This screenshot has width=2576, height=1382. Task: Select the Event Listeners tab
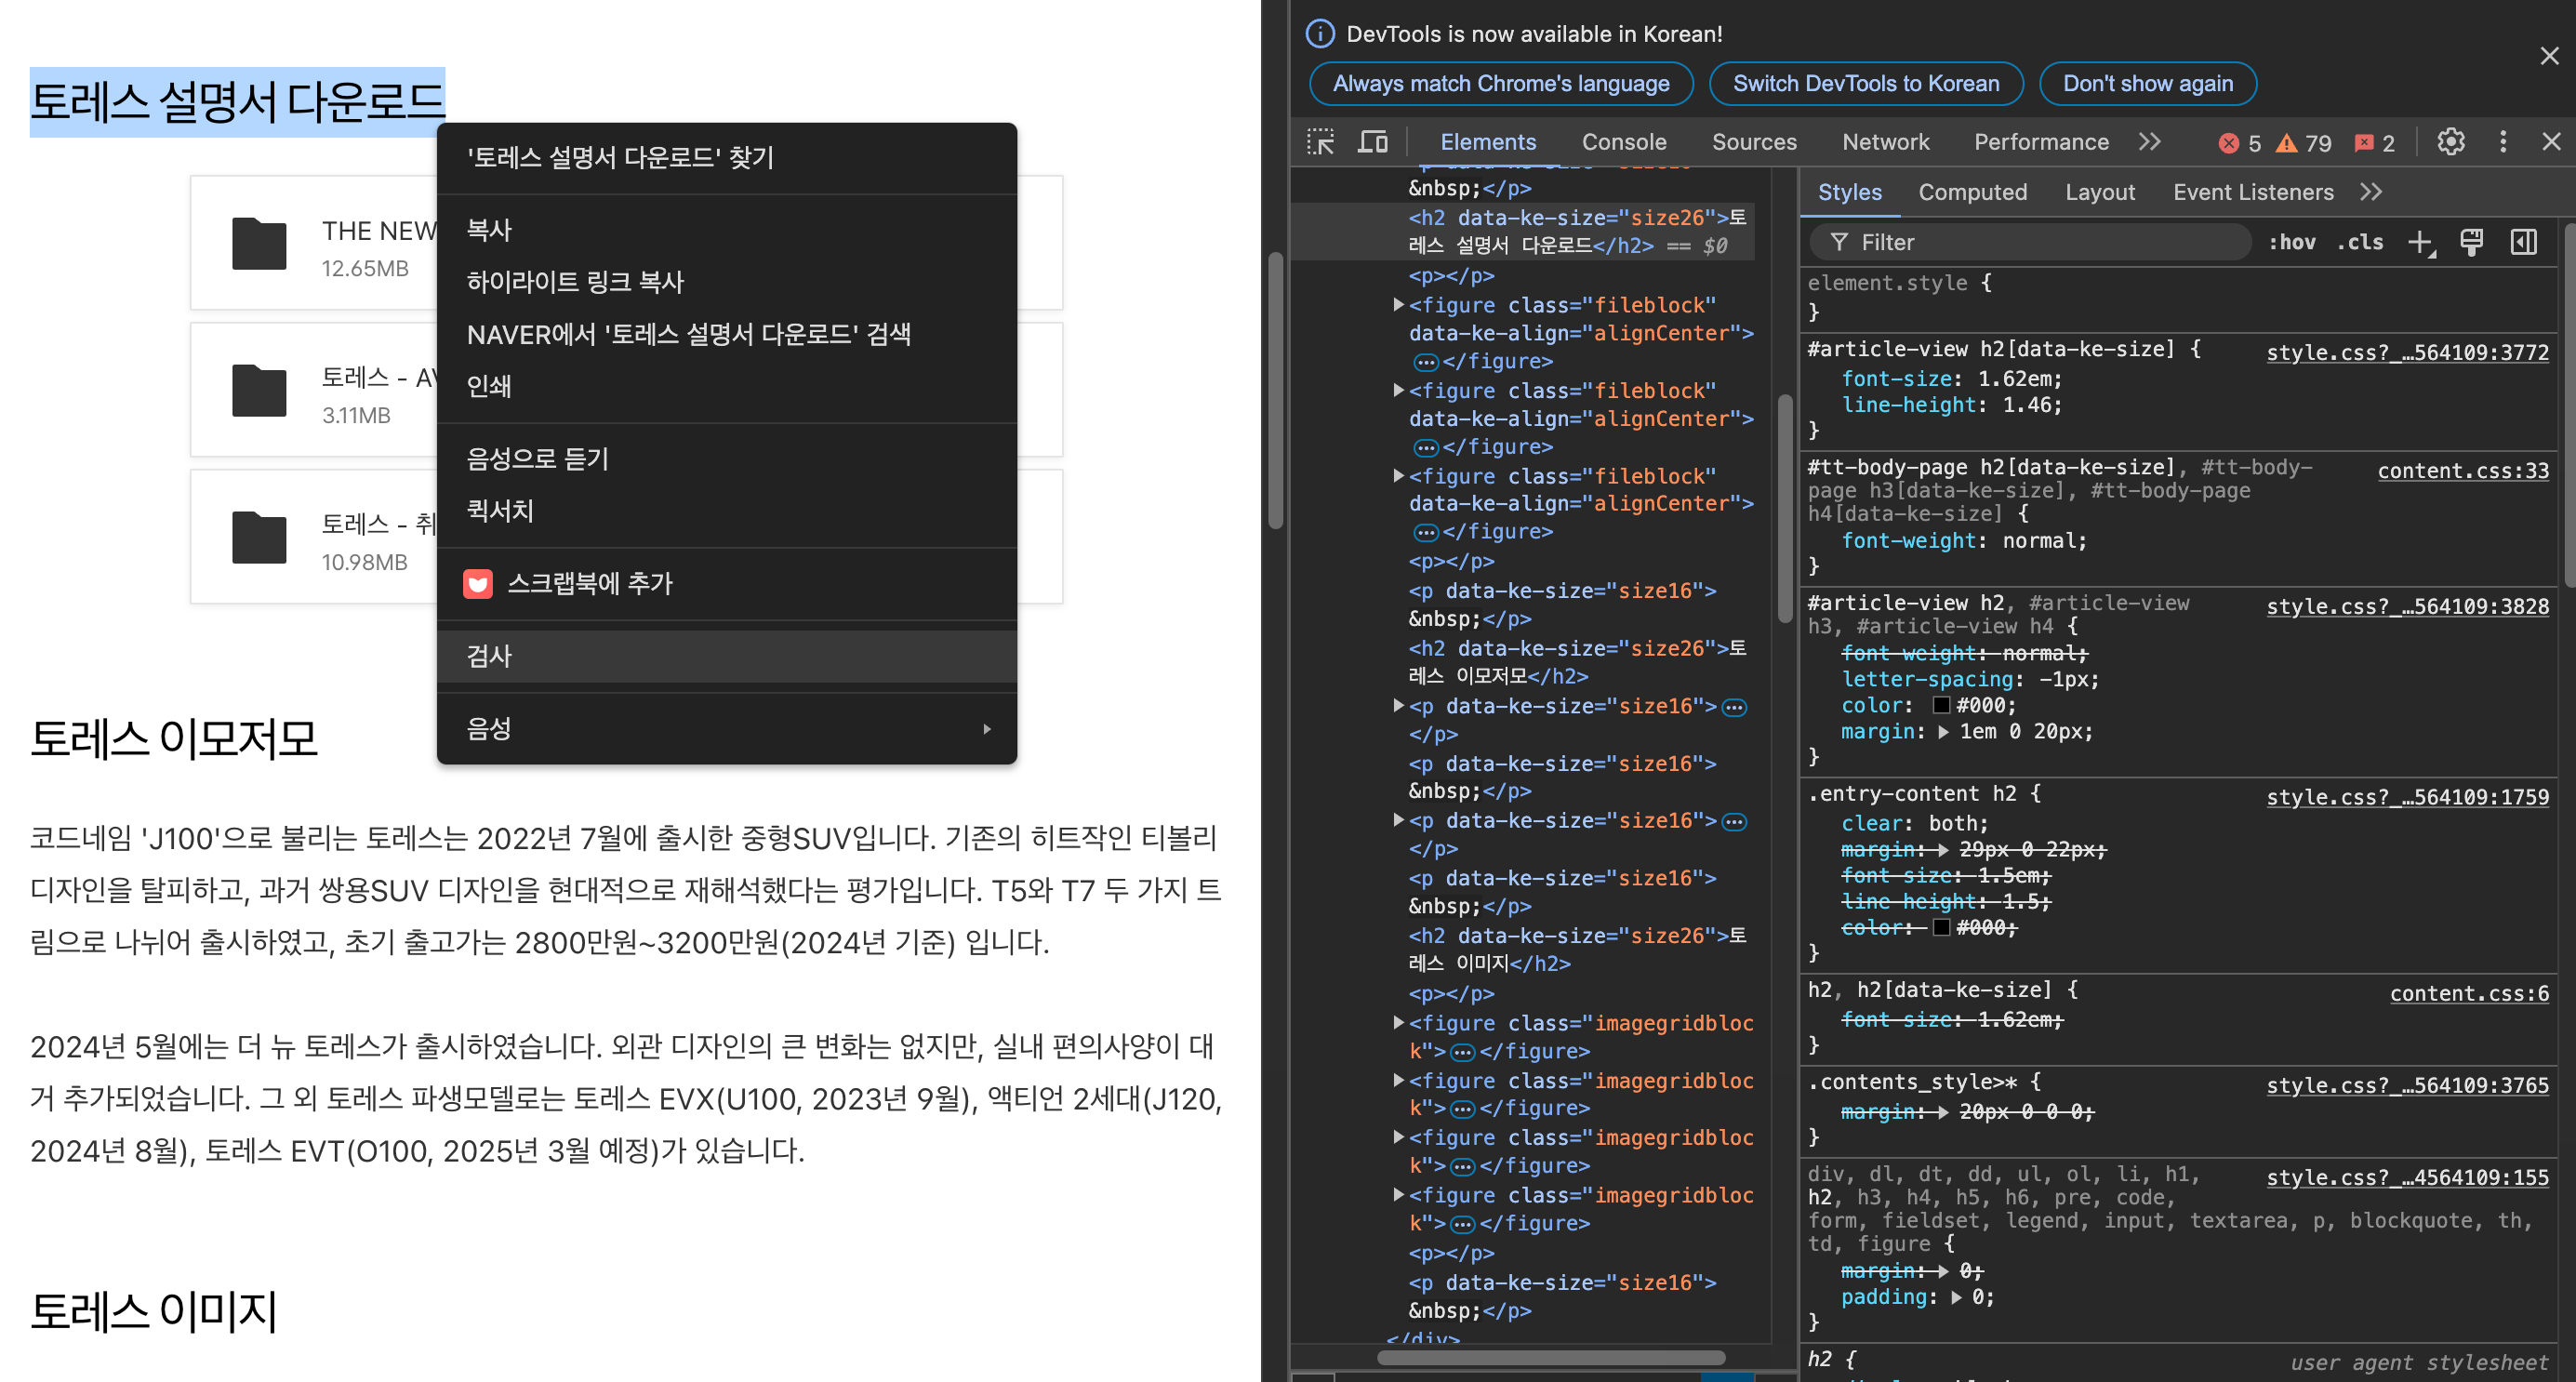(2253, 192)
